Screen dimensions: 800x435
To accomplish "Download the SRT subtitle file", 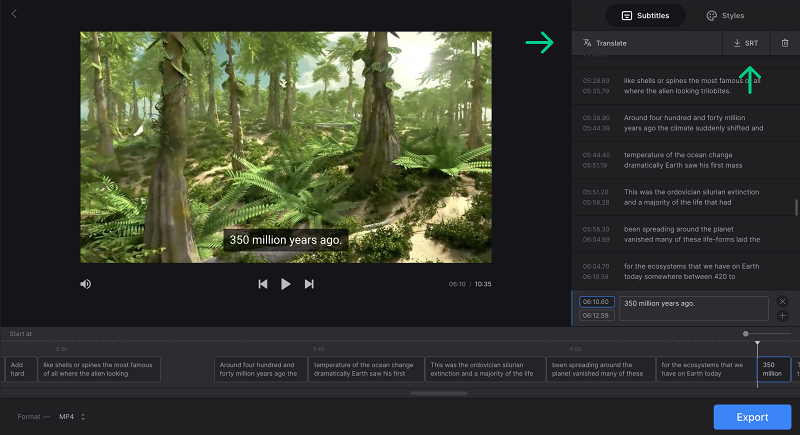I will coord(746,43).
